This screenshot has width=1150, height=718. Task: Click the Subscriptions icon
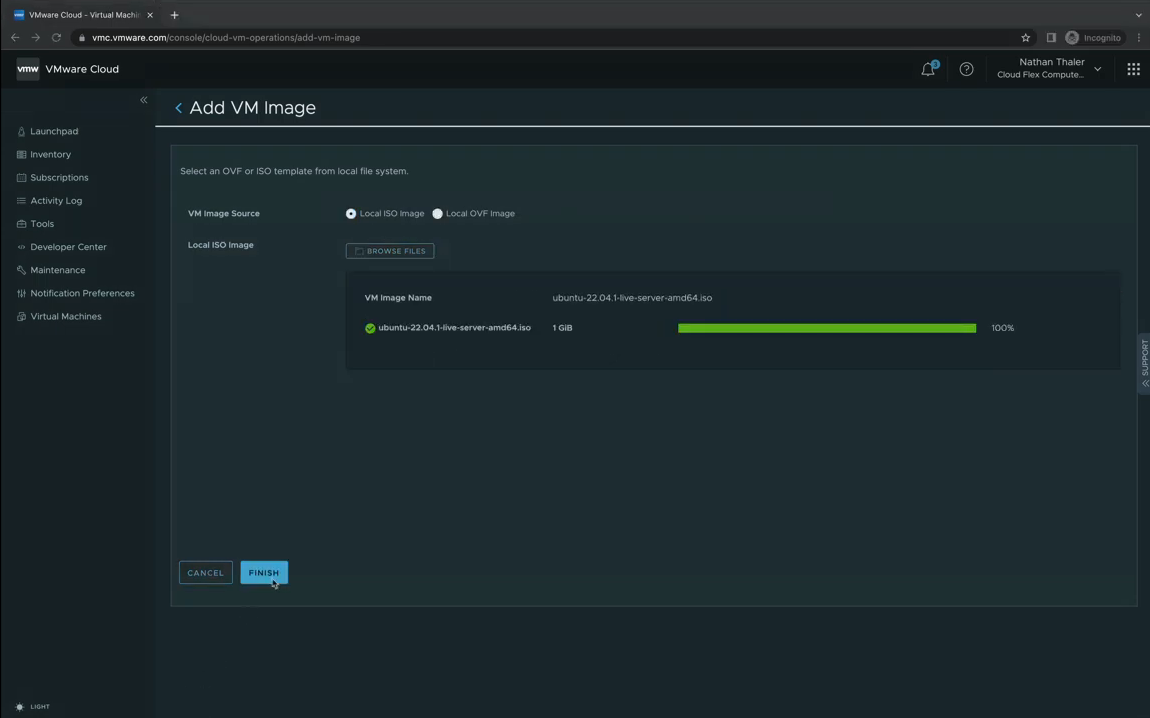pyautogui.click(x=21, y=177)
